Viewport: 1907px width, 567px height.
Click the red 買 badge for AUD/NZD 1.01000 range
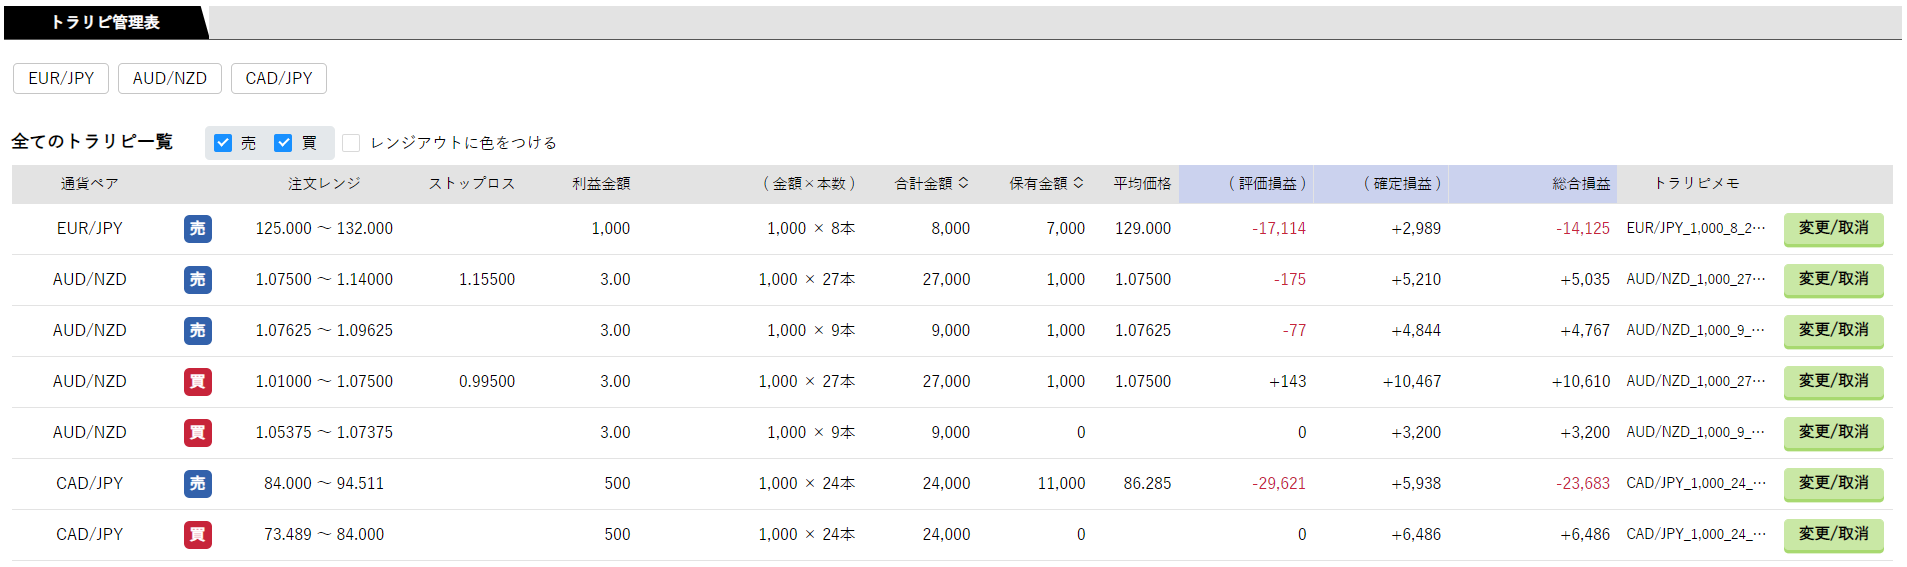(198, 382)
